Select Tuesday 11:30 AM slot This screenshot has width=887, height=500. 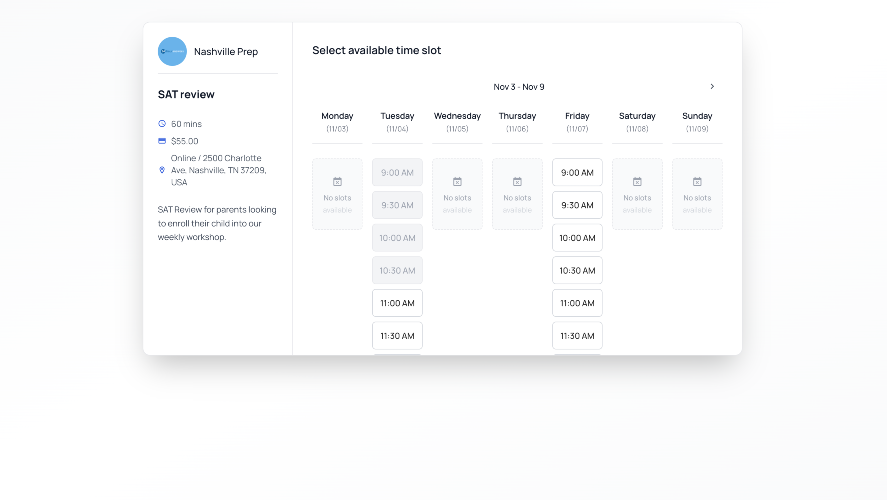pos(397,336)
